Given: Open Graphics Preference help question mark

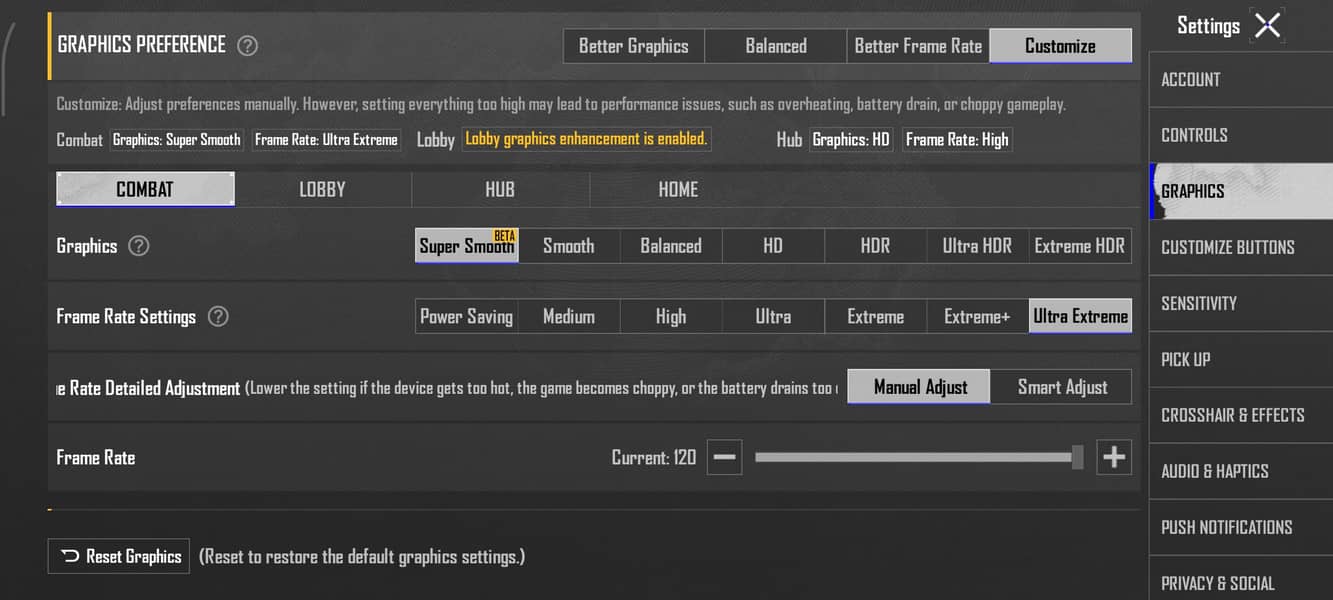Looking at the screenshot, I should (x=247, y=46).
